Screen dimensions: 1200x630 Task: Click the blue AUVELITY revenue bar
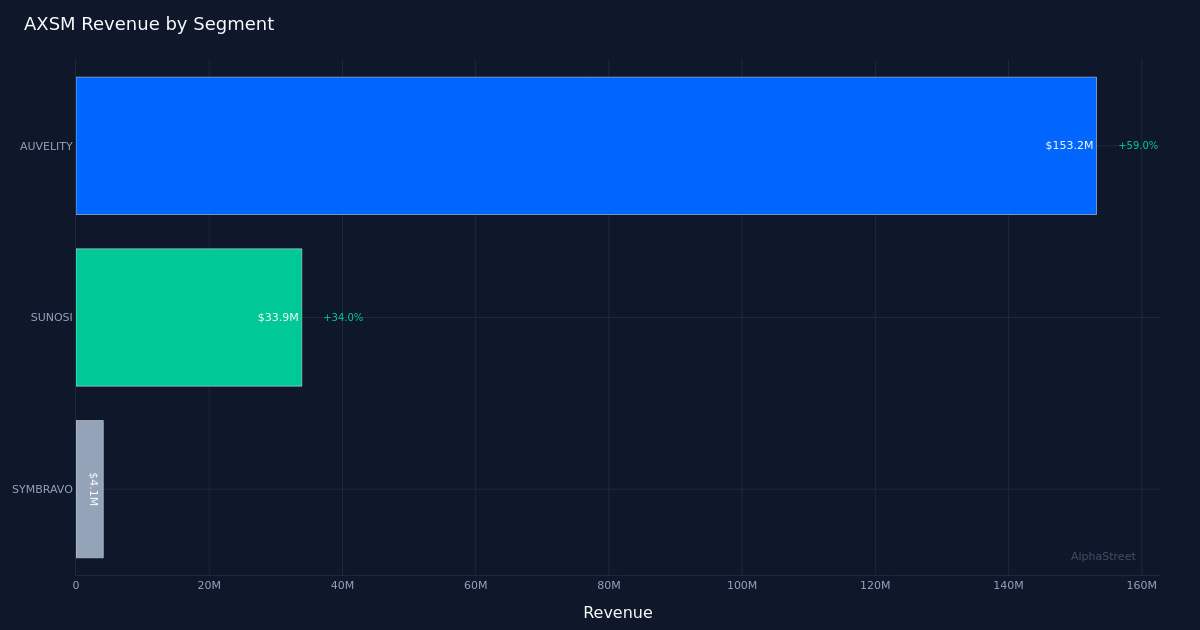tap(586, 146)
